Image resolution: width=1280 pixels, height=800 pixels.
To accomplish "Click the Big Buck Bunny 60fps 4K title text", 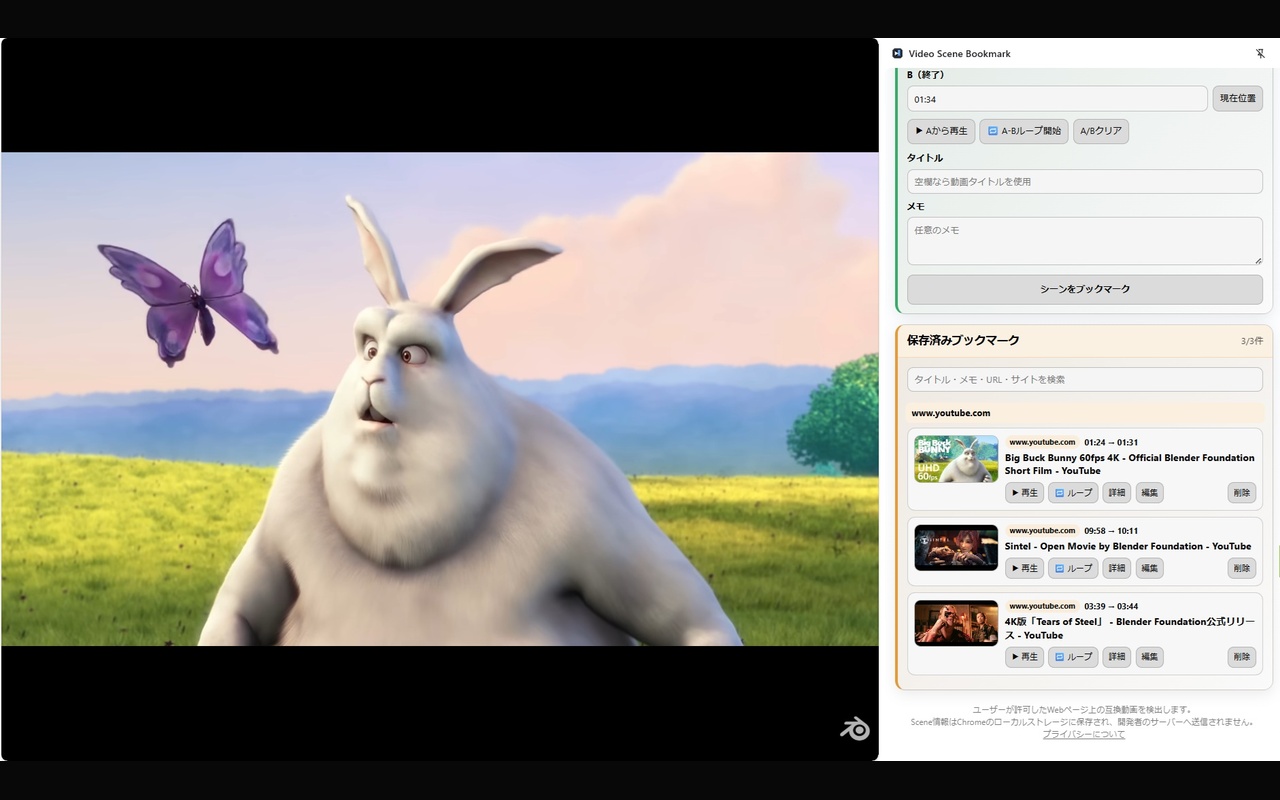I will (1129, 464).
